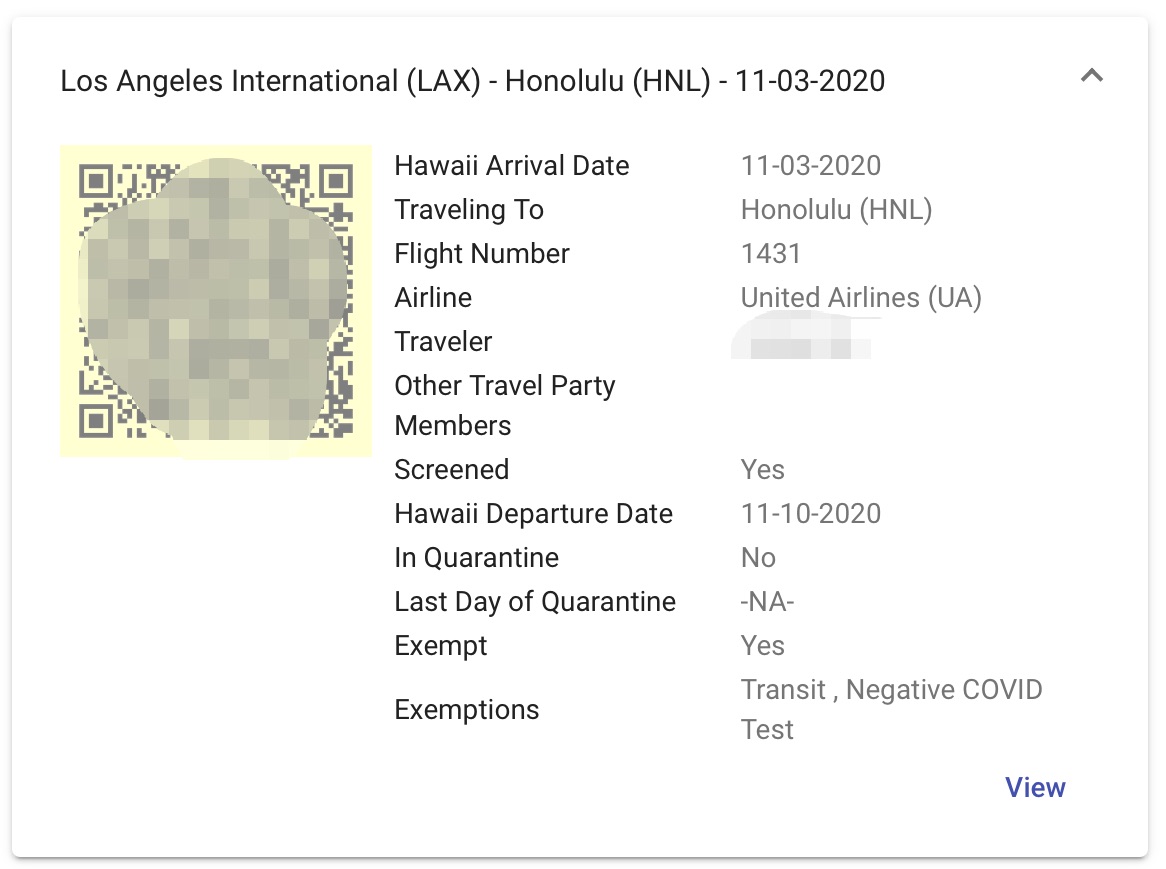Select the Last Day of Quarantine label
This screenshot has width=1166, height=869.
[x=535, y=602]
